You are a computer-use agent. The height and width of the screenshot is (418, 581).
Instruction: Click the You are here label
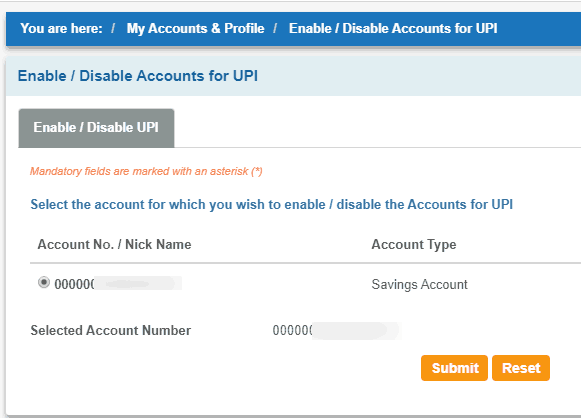62,29
